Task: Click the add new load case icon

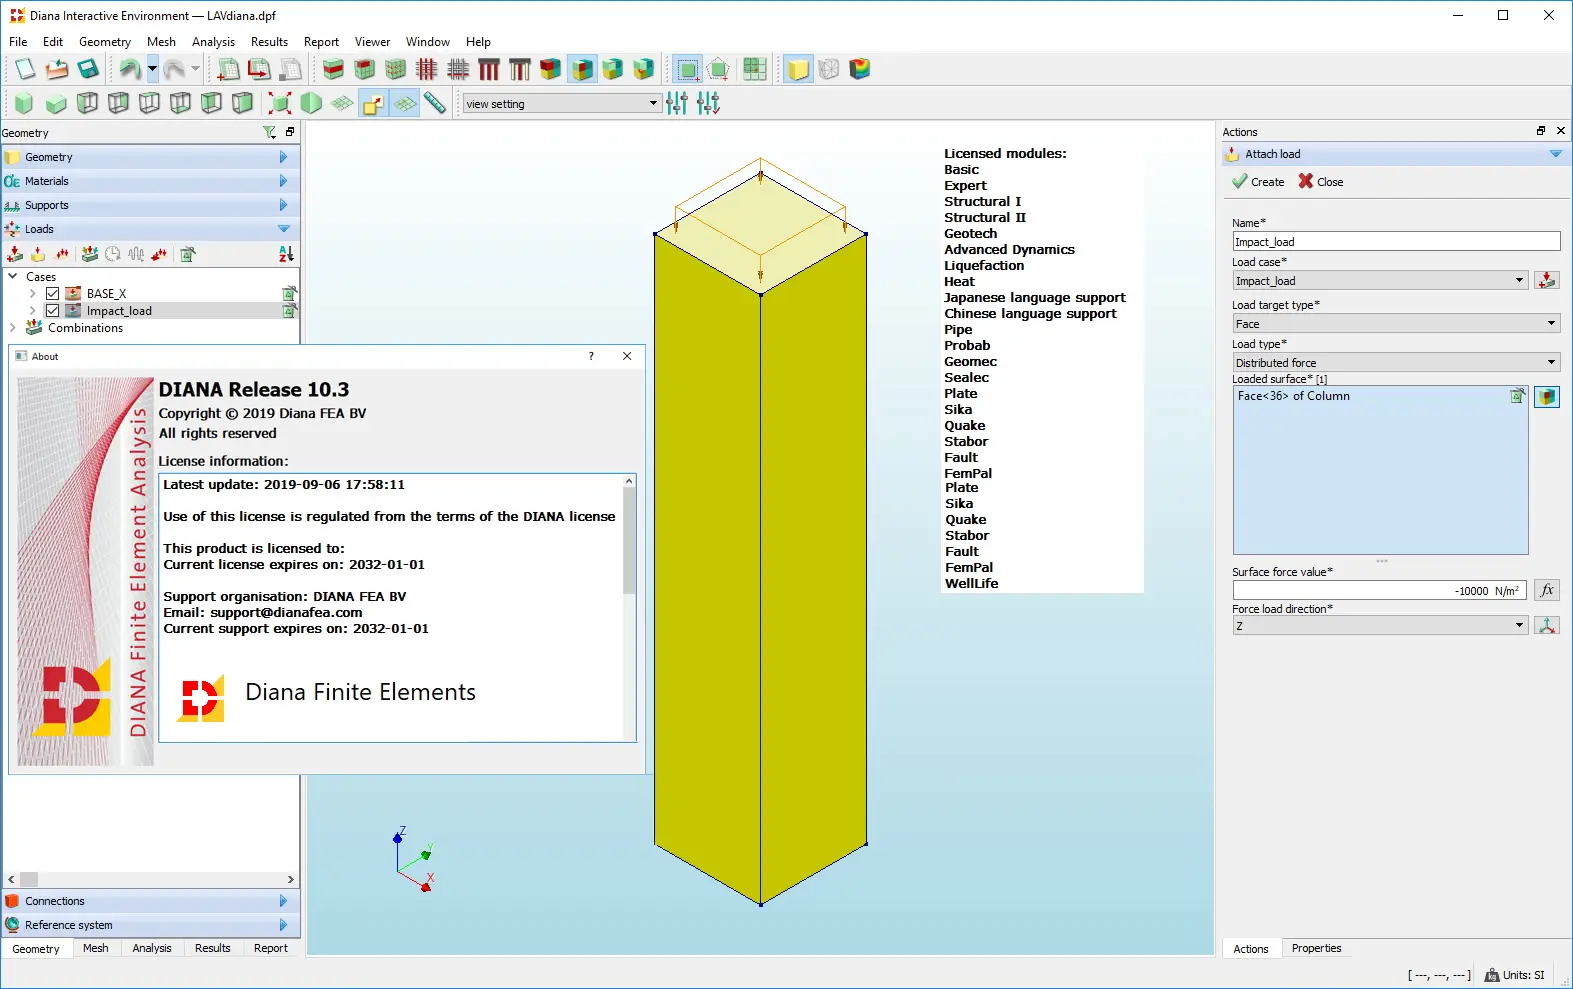Action: tap(15, 254)
